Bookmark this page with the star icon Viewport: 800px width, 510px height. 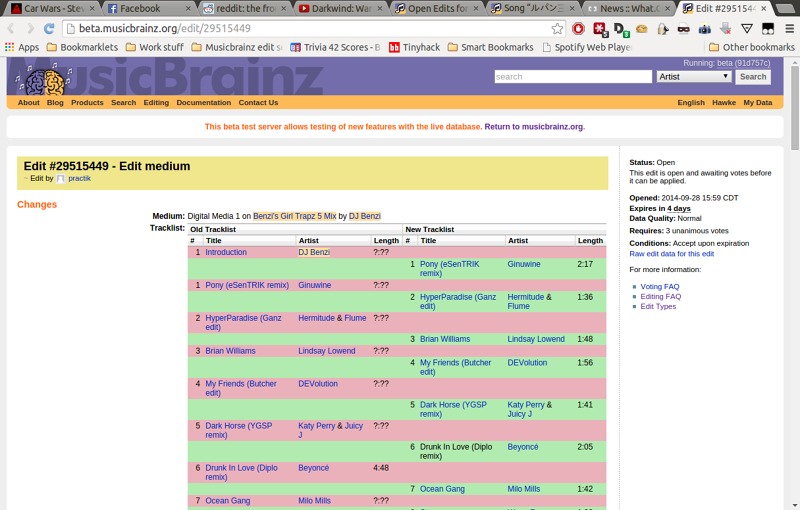(557, 29)
